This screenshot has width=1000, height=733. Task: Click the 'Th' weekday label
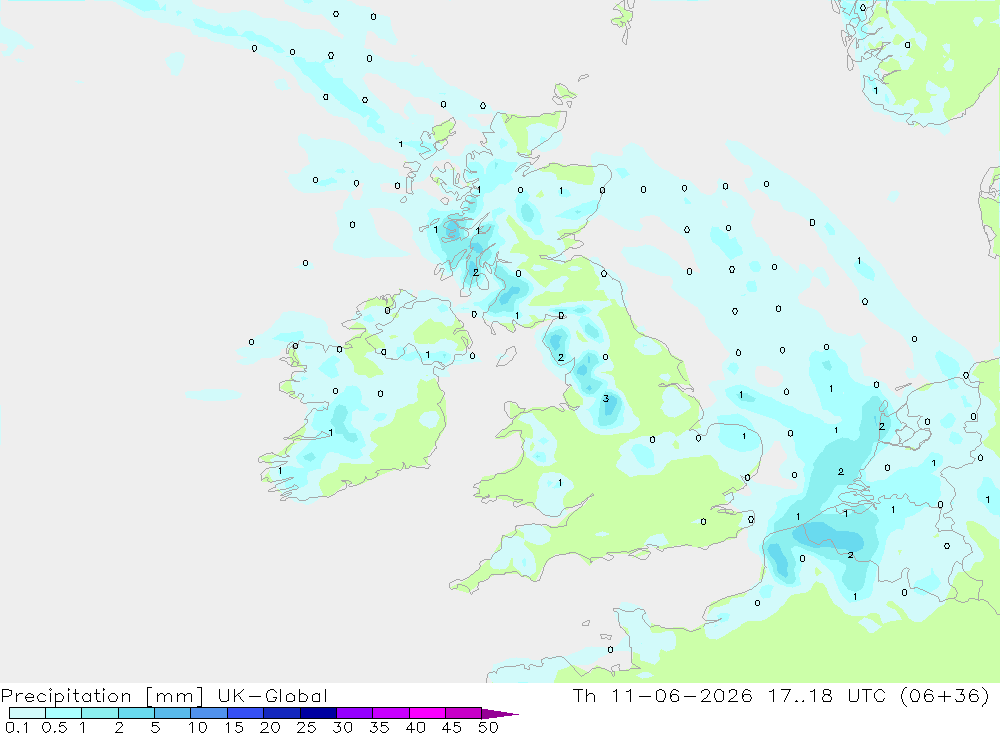click(584, 695)
